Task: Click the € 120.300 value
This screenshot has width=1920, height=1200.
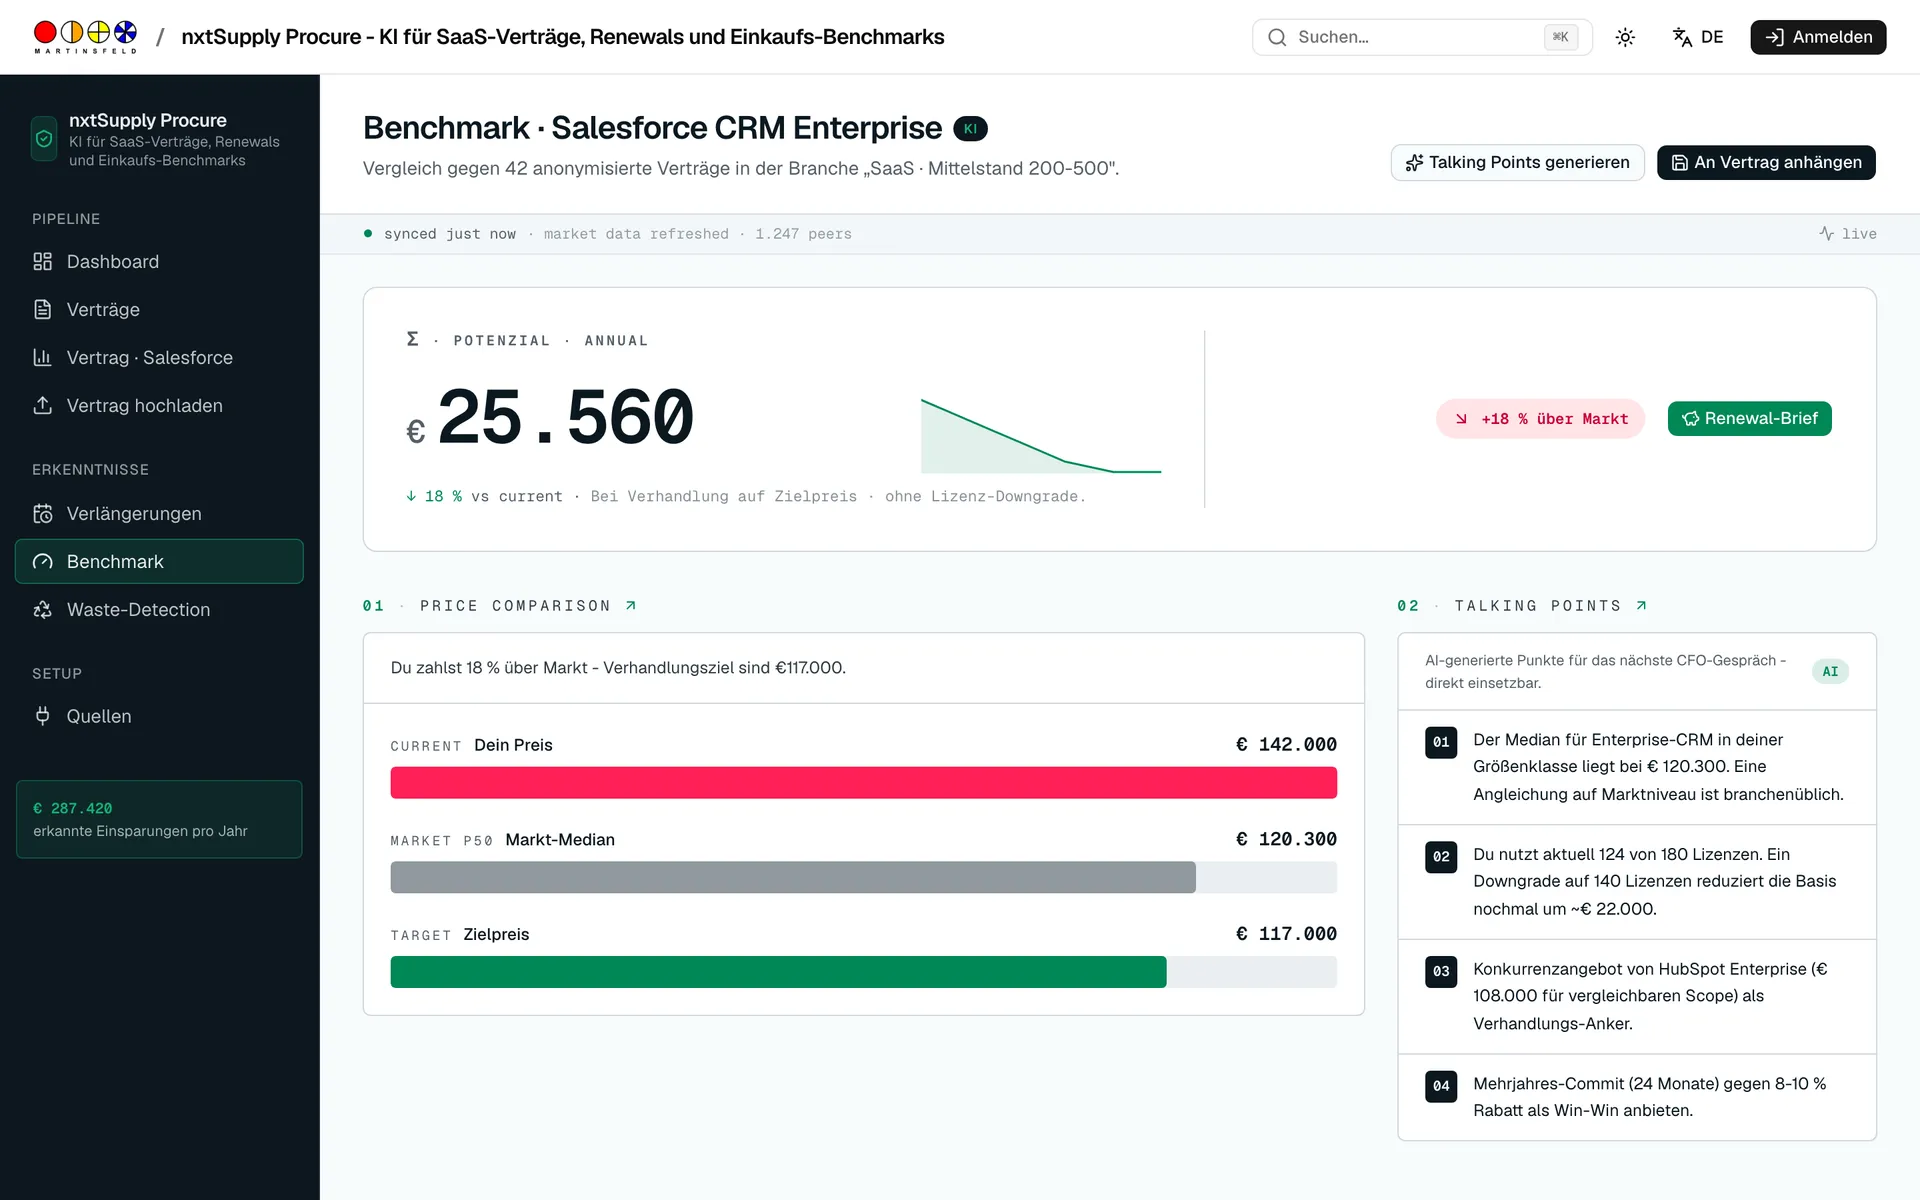Action: (x=1286, y=839)
